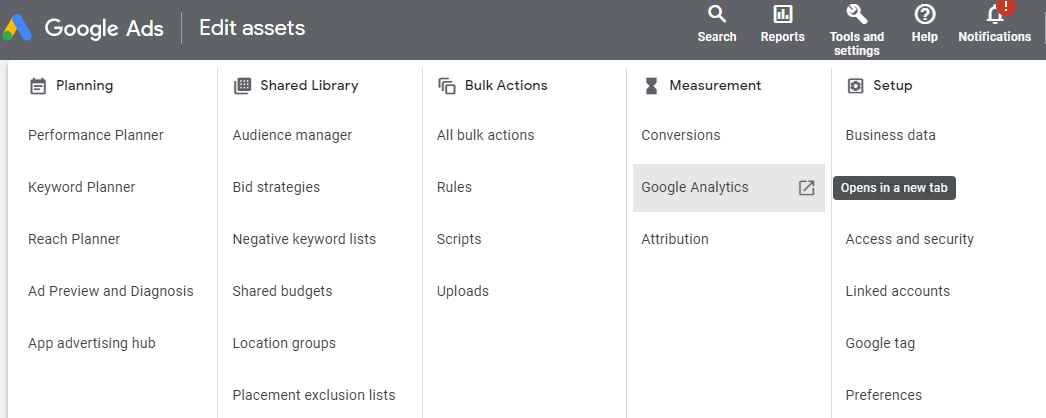Click the Bulk Actions copy icon

click(x=447, y=86)
